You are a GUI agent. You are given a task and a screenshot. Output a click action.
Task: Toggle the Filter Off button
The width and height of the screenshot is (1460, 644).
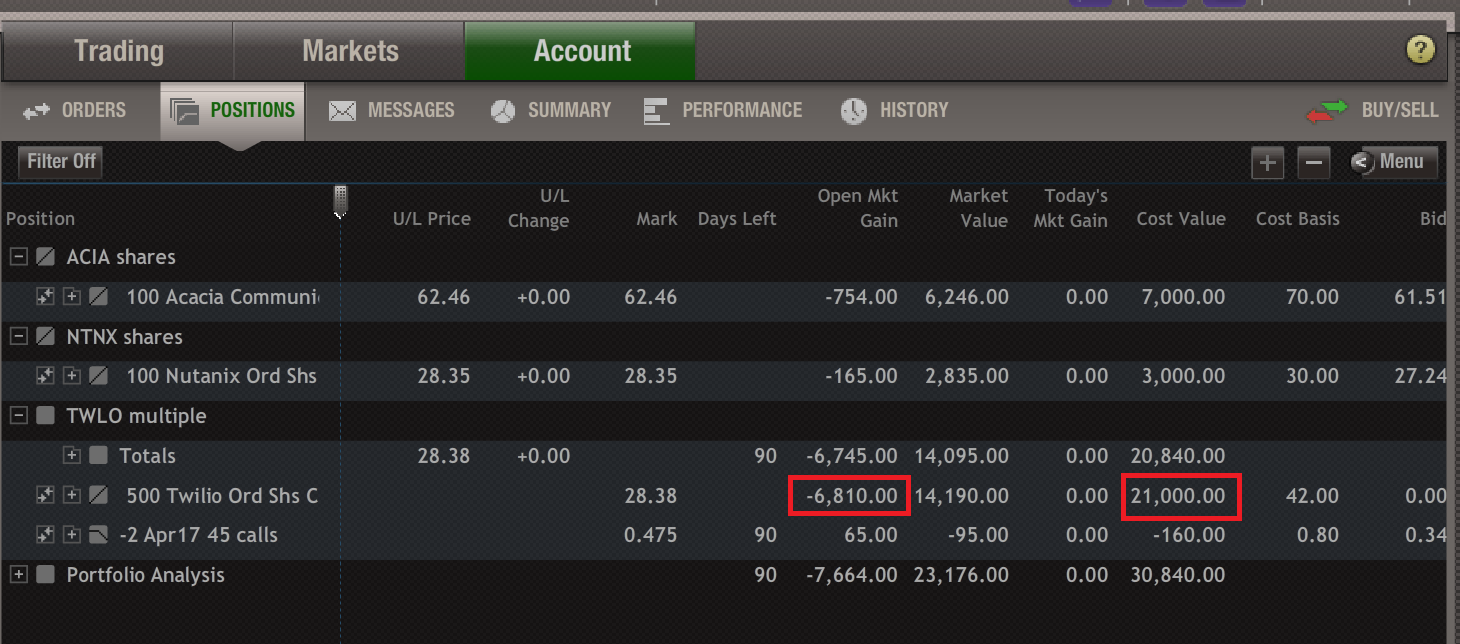[61, 161]
